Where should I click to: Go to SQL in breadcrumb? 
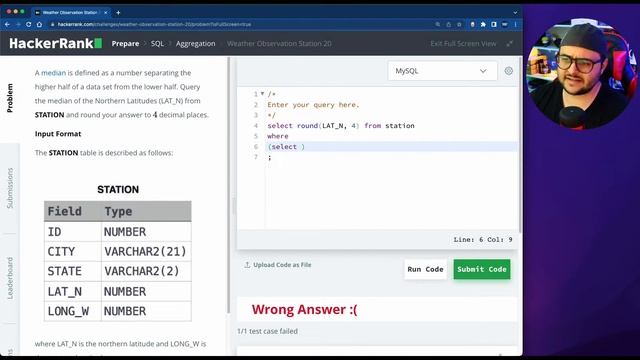point(157,44)
